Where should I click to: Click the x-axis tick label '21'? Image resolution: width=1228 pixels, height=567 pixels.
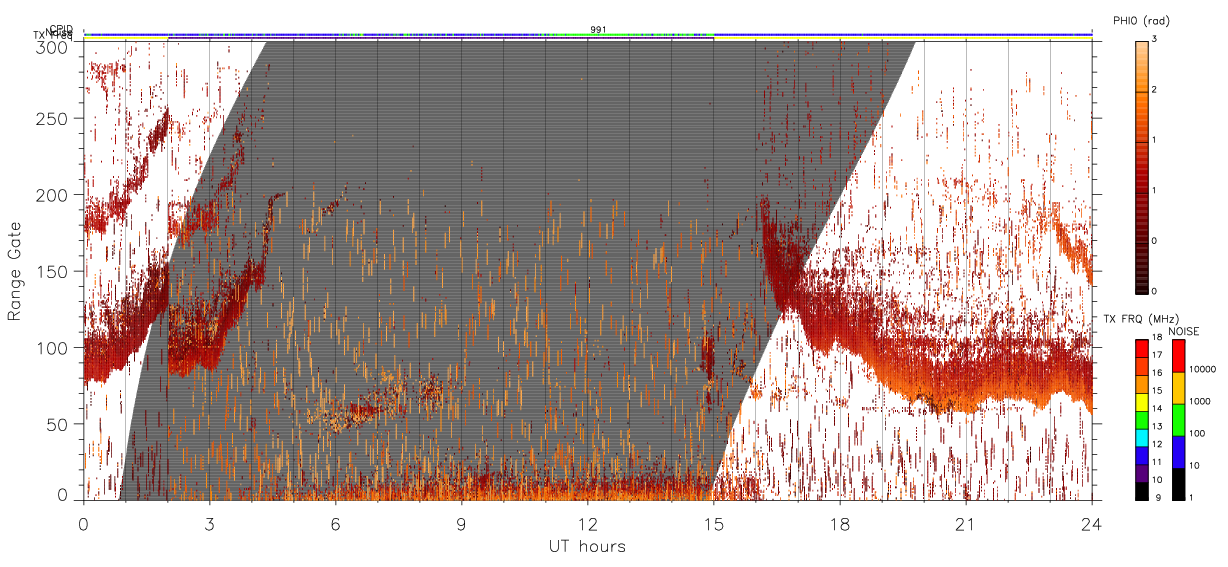tap(966, 523)
